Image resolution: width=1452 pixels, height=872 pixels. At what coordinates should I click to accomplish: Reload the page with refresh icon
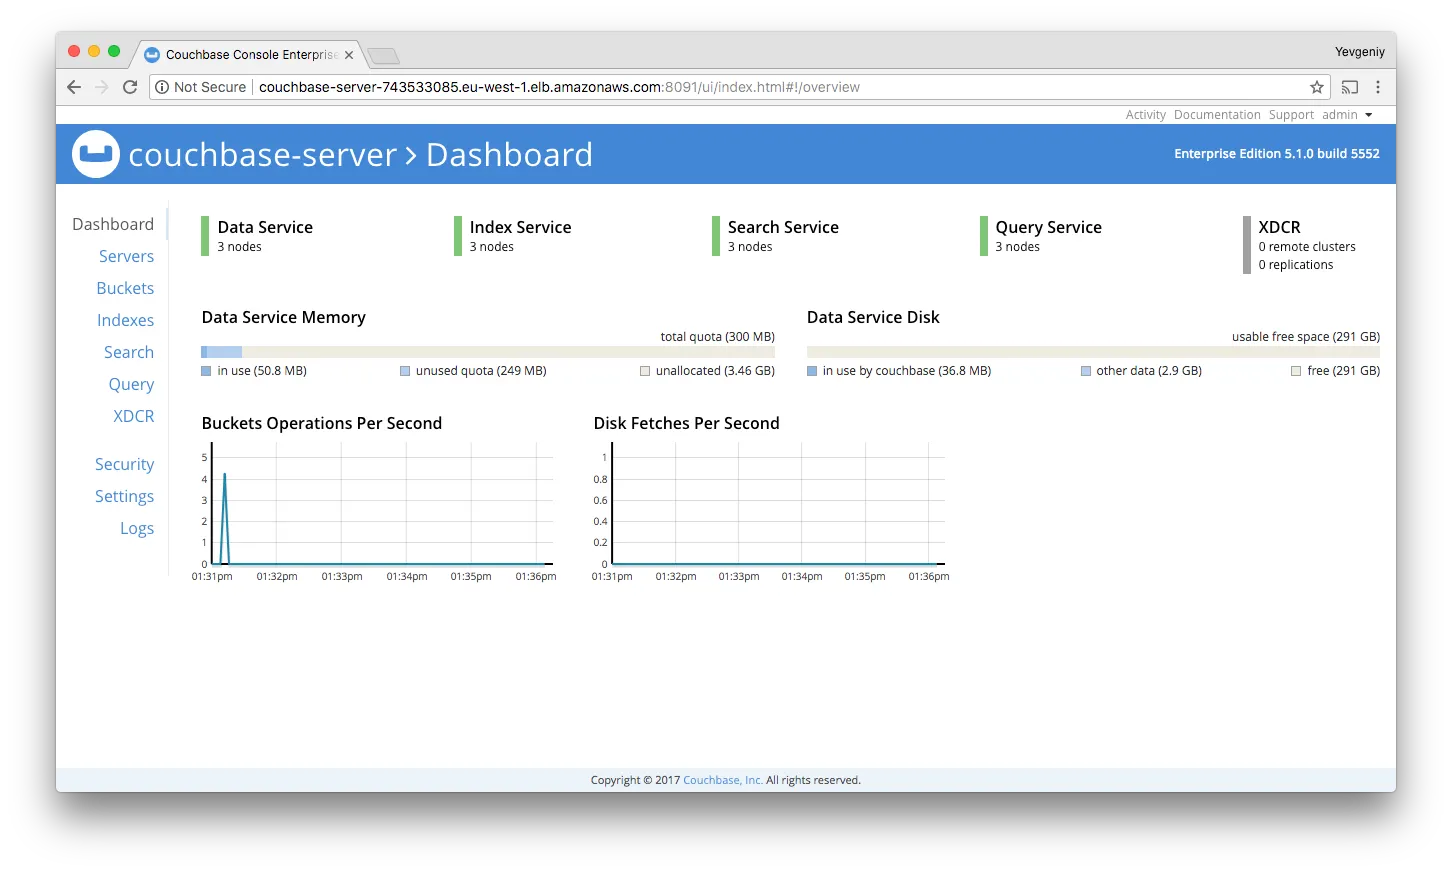(130, 87)
